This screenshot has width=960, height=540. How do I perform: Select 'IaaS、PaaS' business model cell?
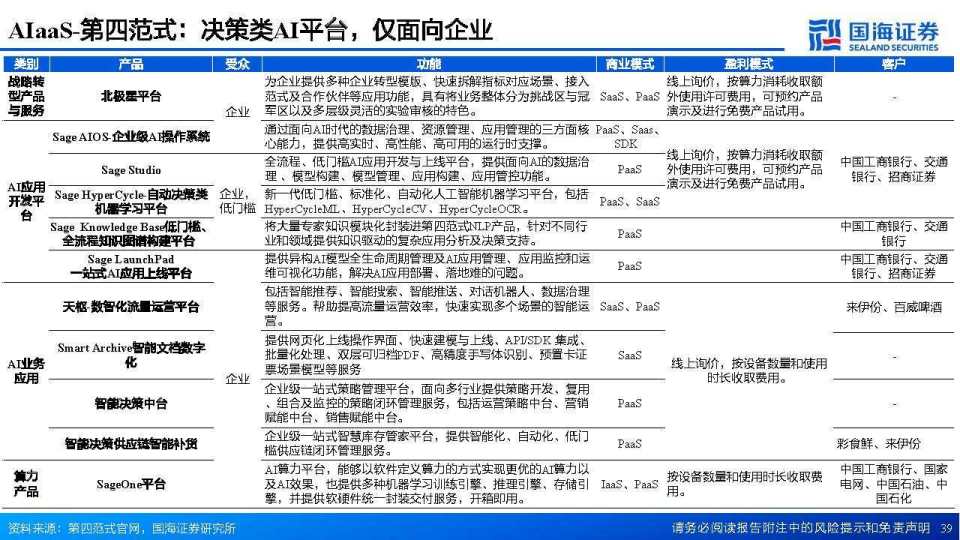click(629, 484)
